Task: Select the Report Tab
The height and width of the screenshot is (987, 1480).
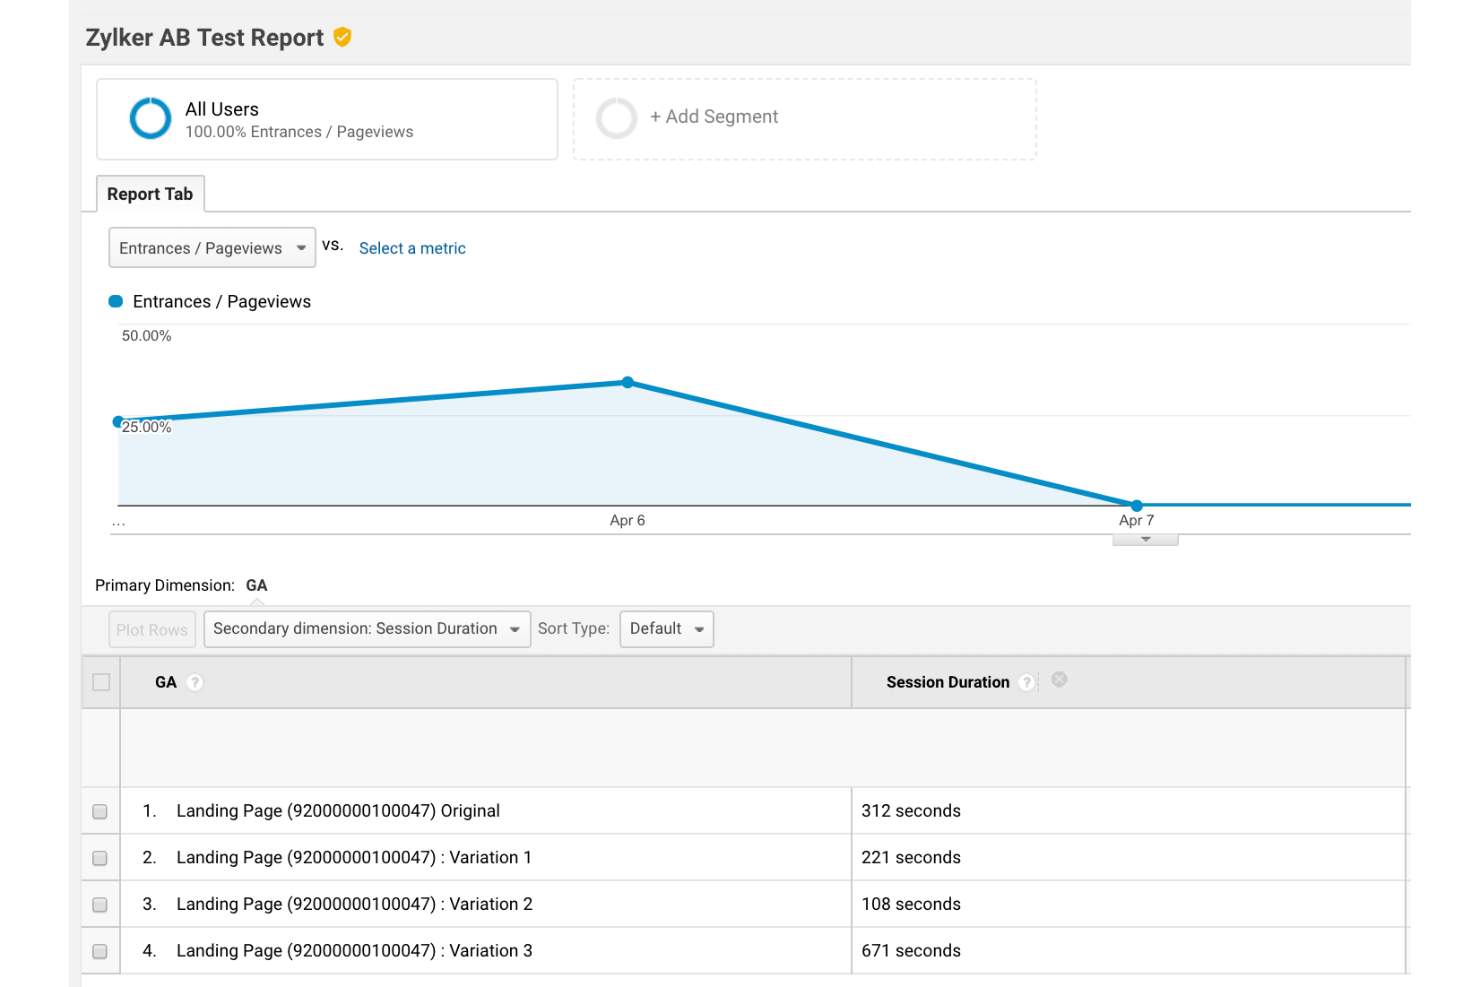Action: 150,194
